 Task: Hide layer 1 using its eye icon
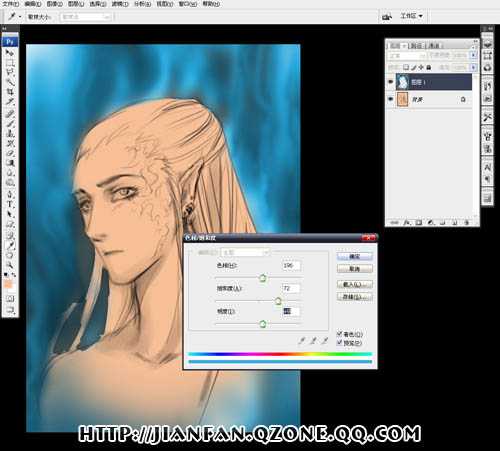(x=390, y=82)
